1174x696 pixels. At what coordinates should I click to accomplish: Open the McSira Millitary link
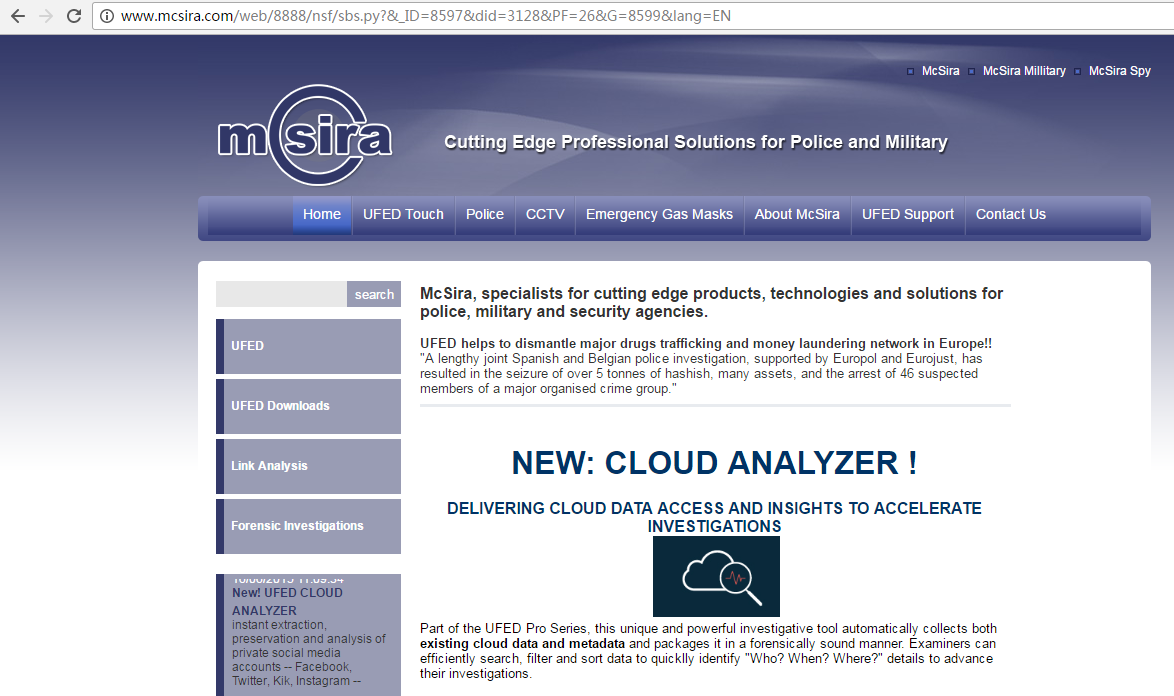[1024, 70]
